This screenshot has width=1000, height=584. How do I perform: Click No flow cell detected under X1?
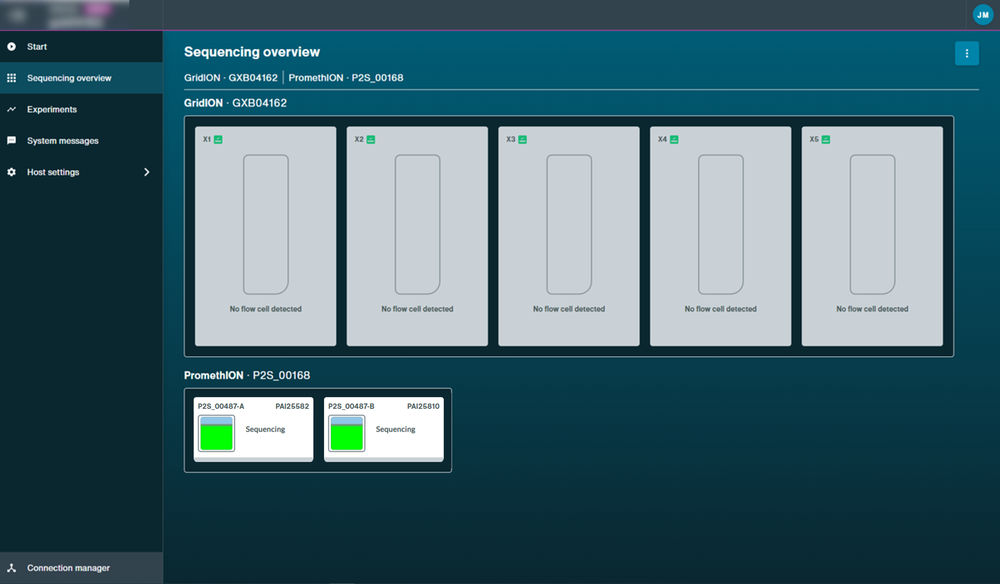click(265, 309)
